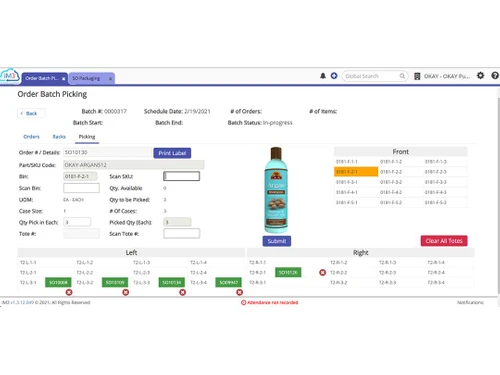500x375 pixels.
Task: Open the Racks sub-tab
Action: (59, 137)
